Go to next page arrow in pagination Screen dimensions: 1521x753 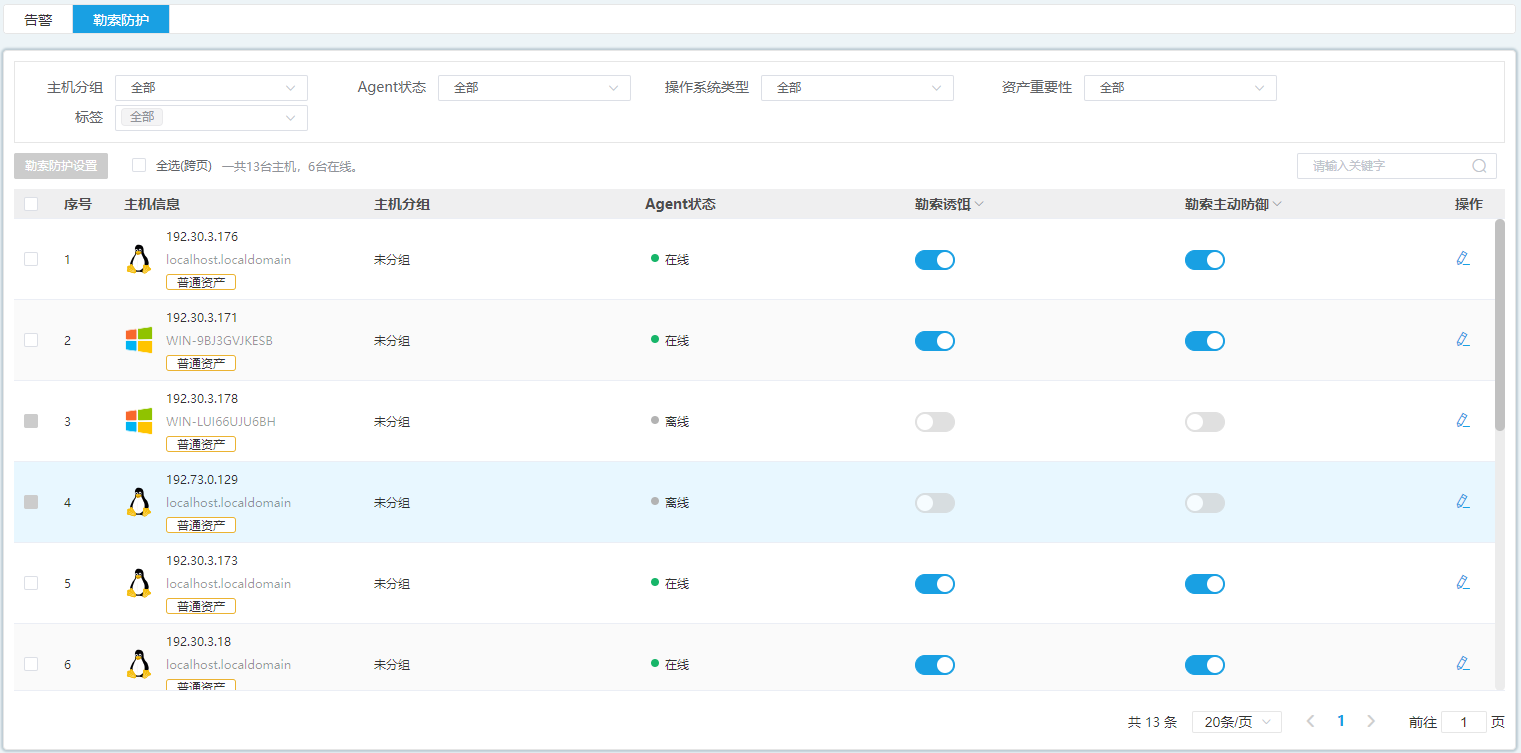pos(1371,721)
